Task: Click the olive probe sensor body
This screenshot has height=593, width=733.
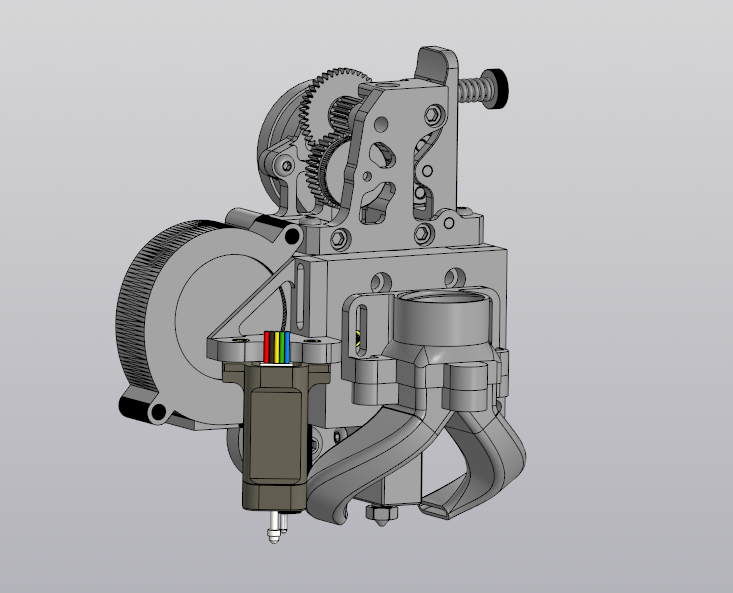Action: (x=275, y=440)
